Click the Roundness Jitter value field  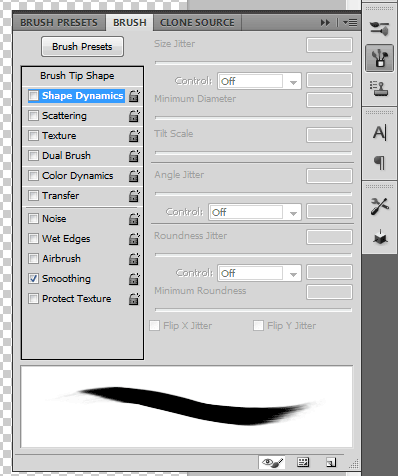click(329, 237)
